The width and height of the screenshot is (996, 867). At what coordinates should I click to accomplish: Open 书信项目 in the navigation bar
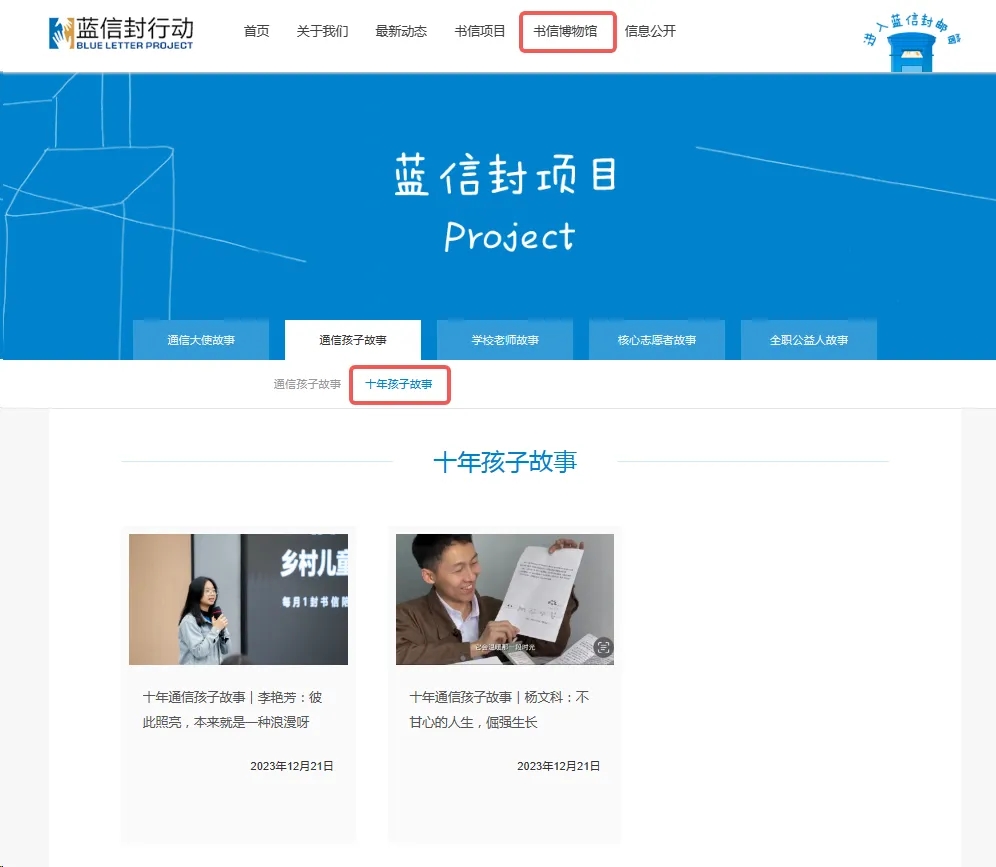pyautogui.click(x=480, y=31)
